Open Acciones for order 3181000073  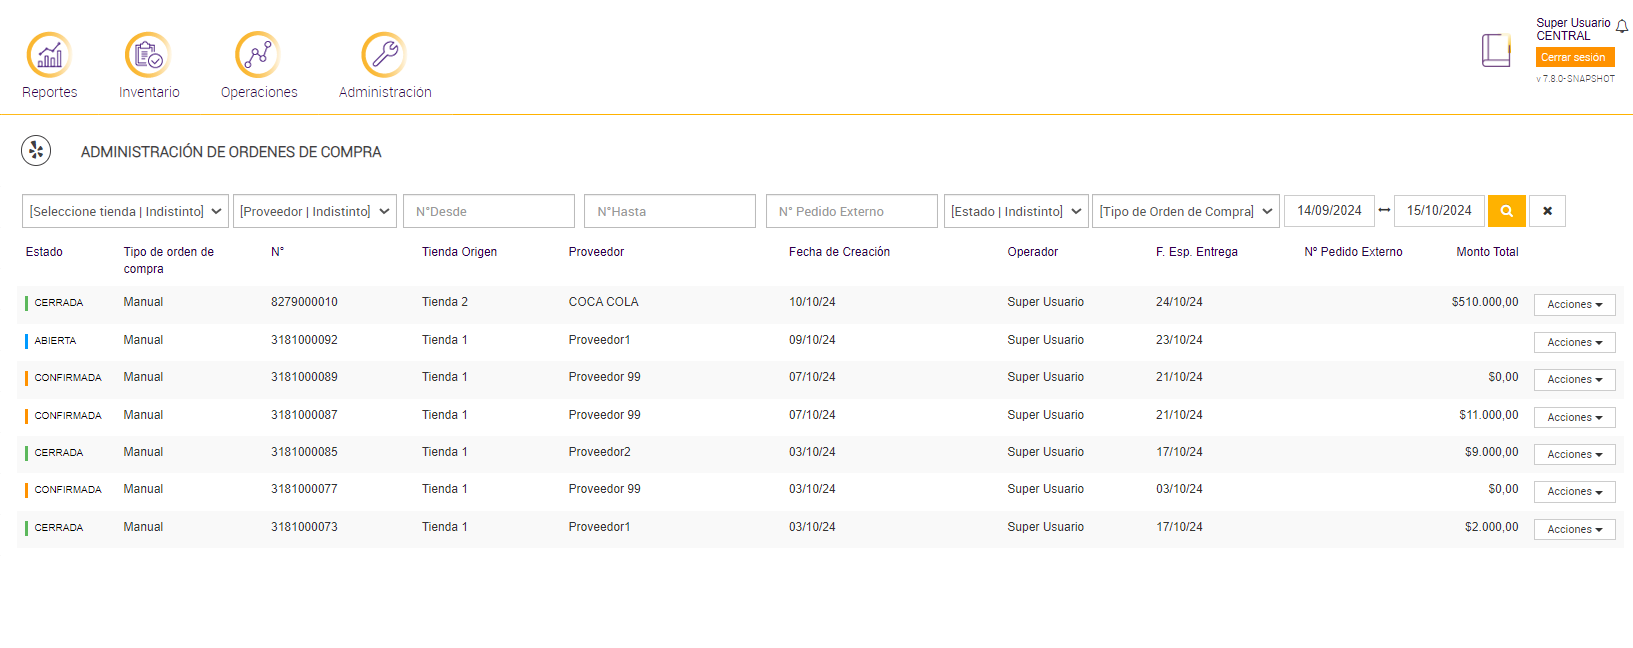[x=1574, y=530]
